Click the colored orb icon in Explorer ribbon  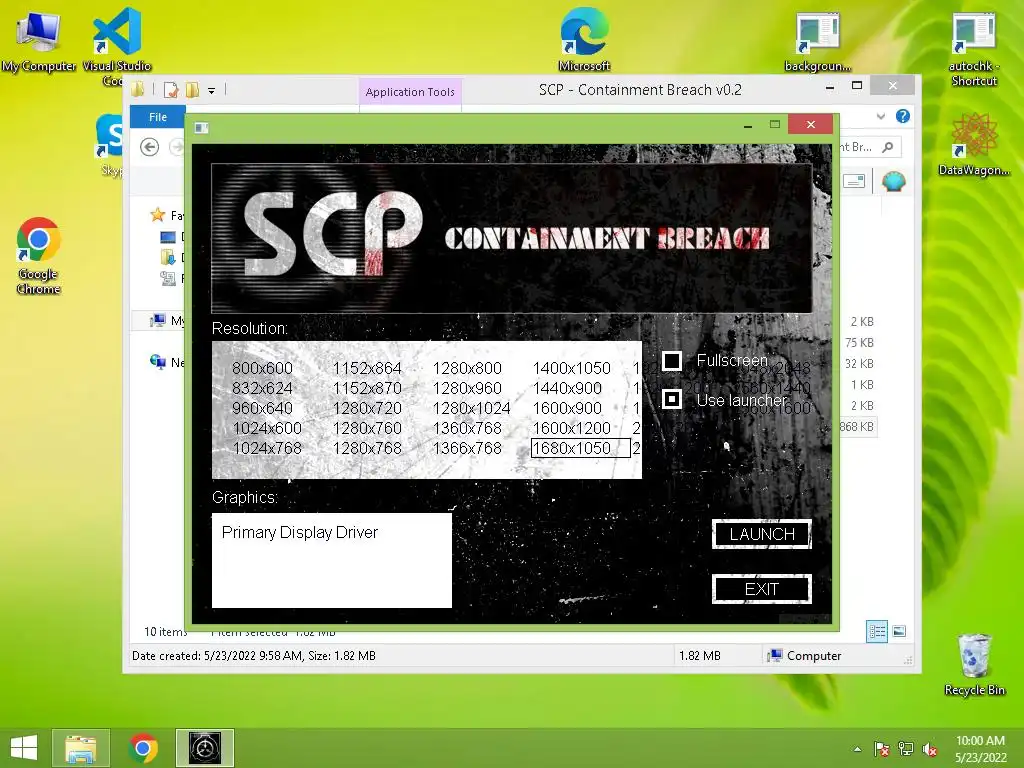point(893,181)
